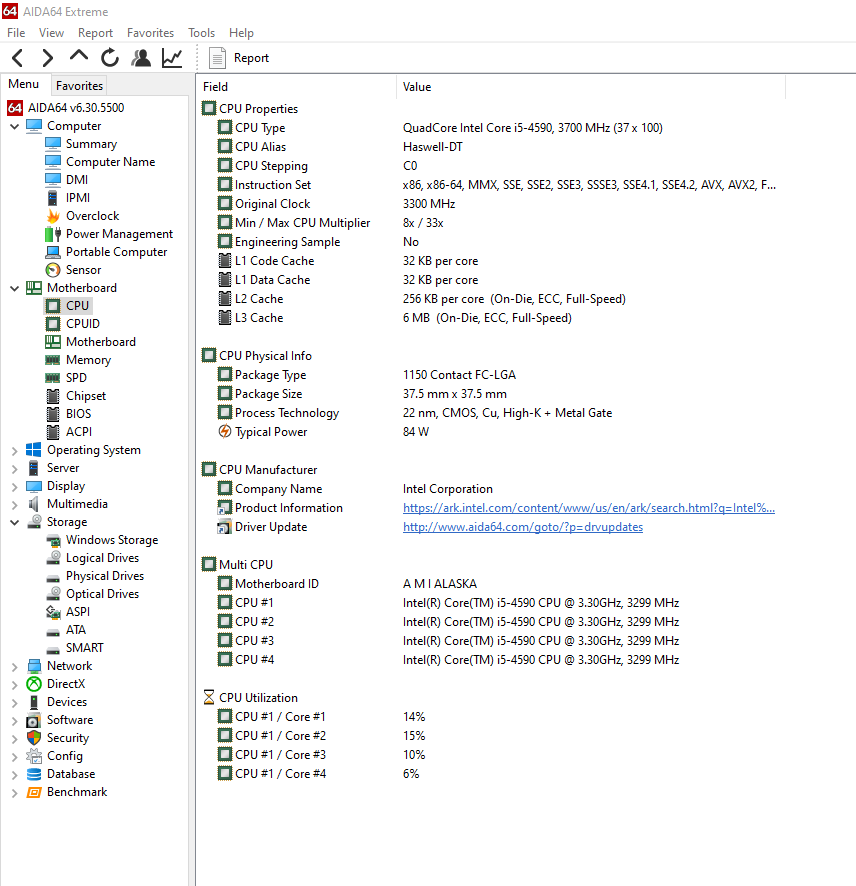Collapse the Motherboard tree node
The width and height of the screenshot is (856, 886).
tap(14, 288)
